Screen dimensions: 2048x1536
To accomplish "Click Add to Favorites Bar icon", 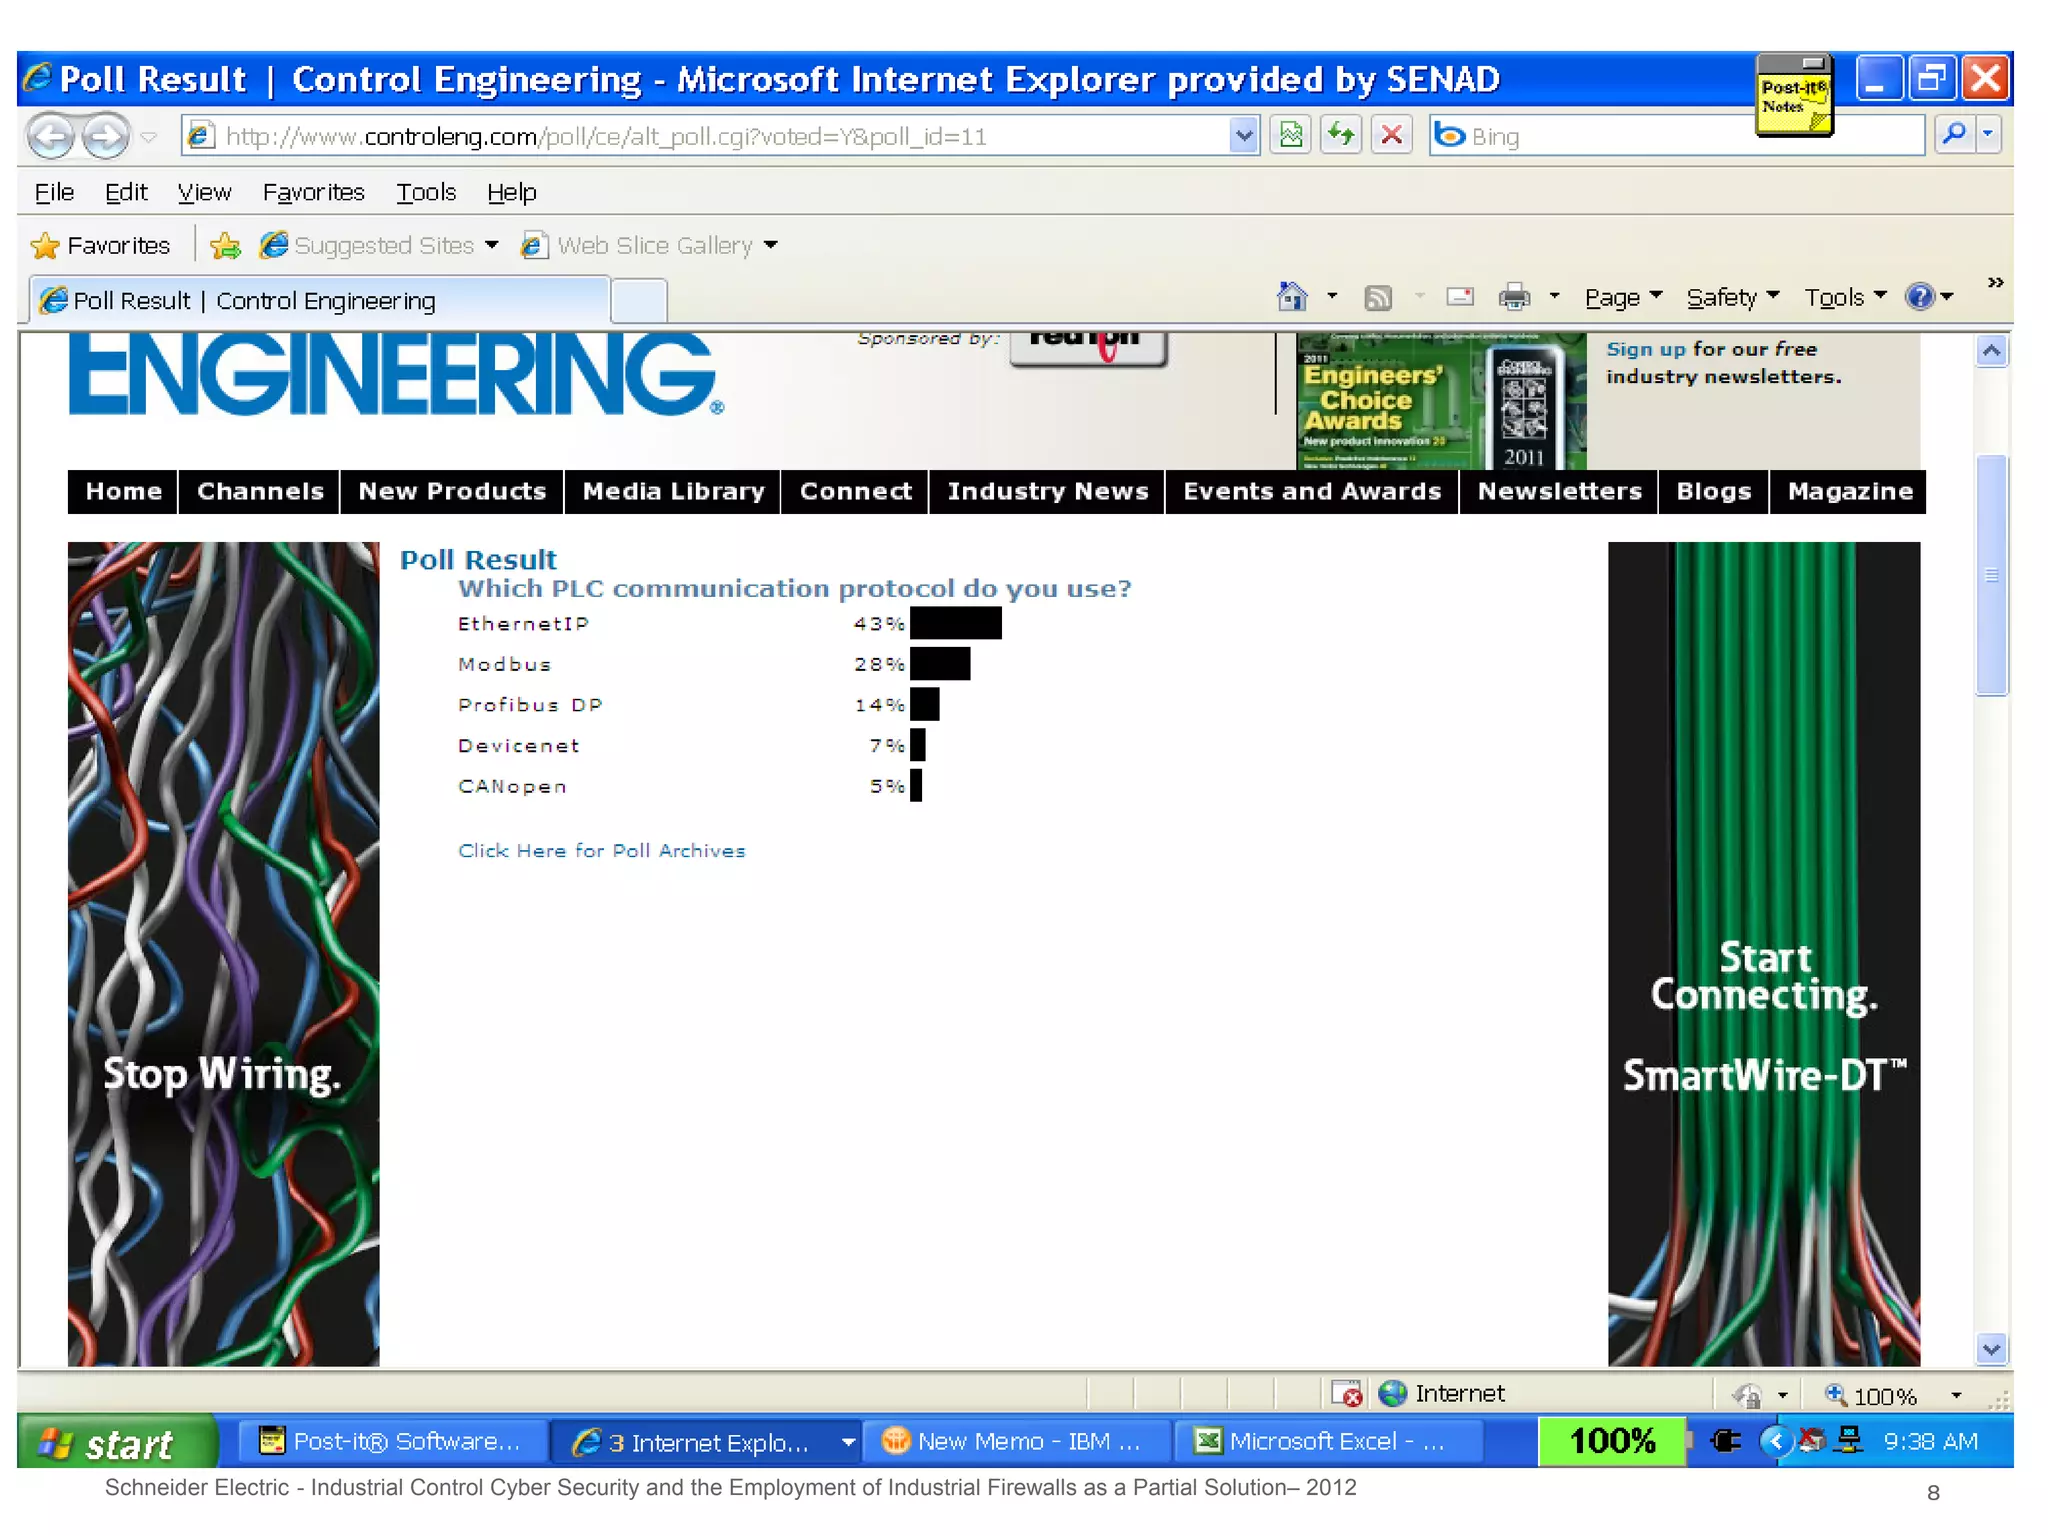I will click(226, 245).
